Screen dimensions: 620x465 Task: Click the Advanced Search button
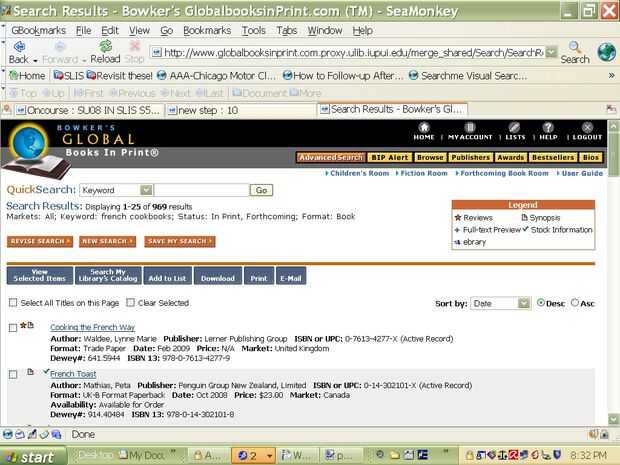tap(331, 157)
